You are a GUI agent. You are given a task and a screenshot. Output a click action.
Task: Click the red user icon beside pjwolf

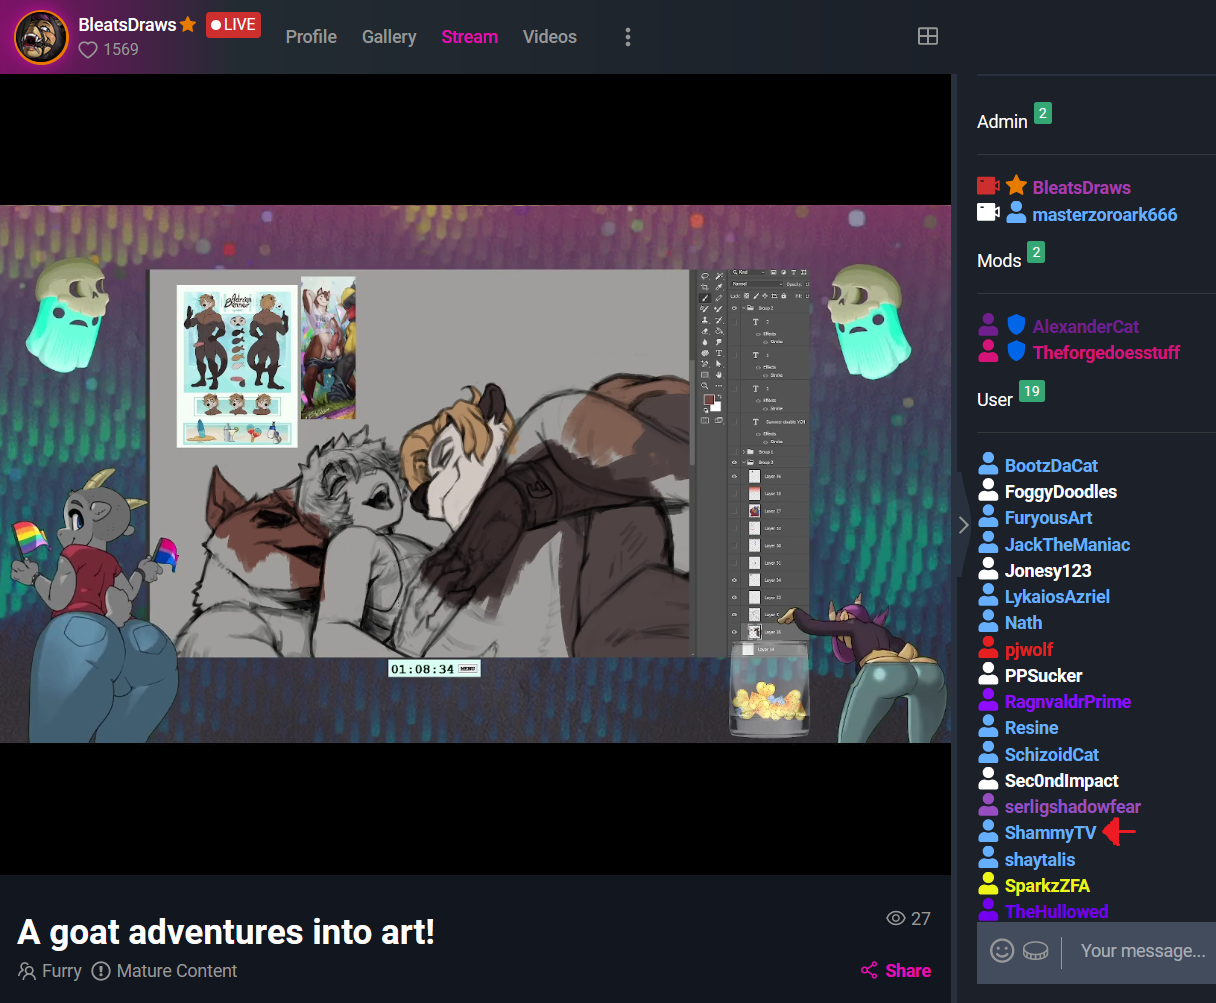pos(988,648)
